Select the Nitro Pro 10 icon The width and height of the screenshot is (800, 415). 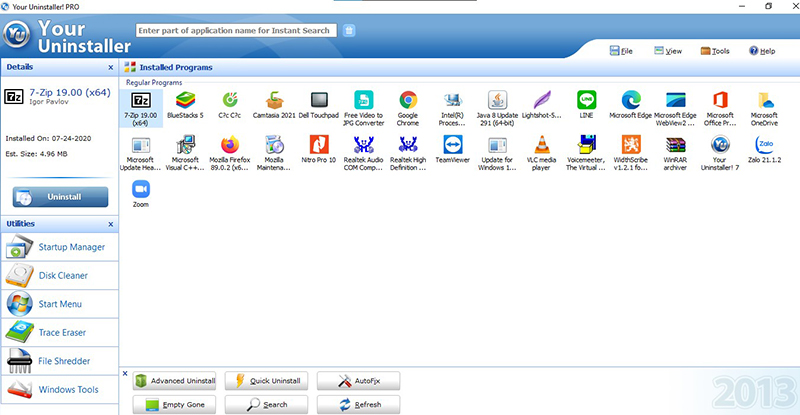[x=318, y=144]
